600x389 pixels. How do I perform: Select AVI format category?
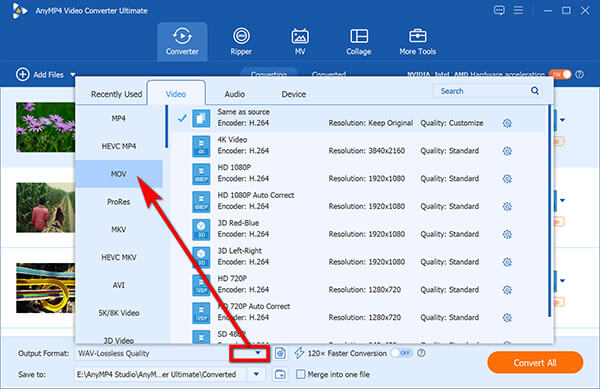[x=119, y=285]
